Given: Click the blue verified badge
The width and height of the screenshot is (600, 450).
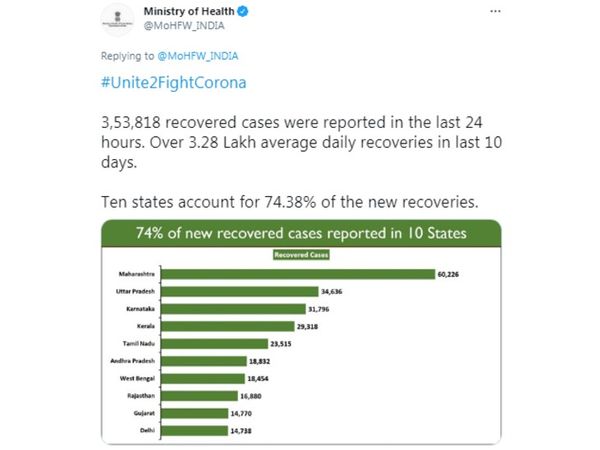Looking at the screenshot, I should (x=243, y=11).
